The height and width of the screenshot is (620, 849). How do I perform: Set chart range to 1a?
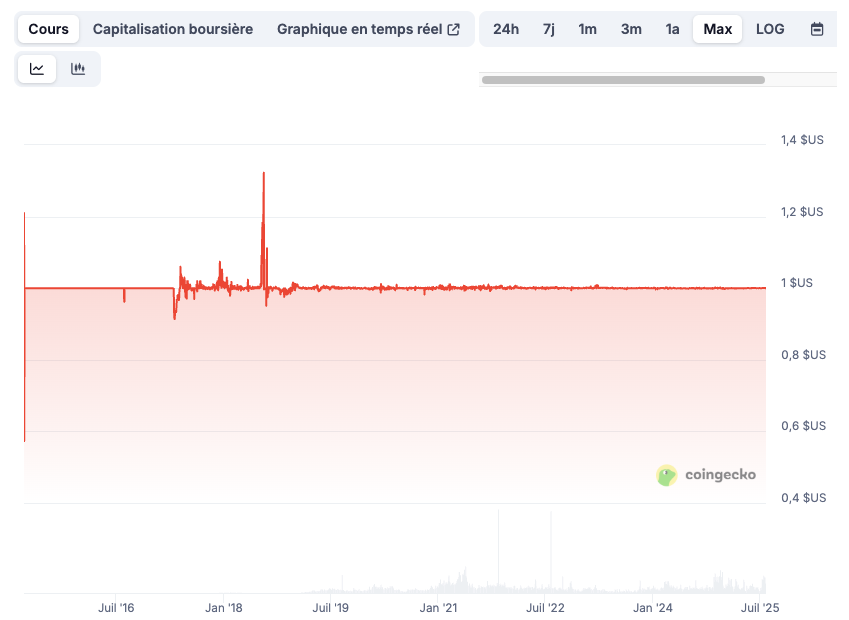pyautogui.click(x=672, y=29)
